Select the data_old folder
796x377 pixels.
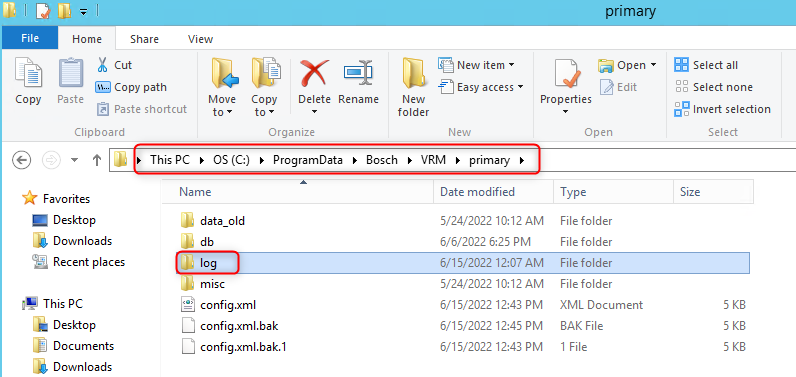pyautogui.click(x=462, y=221)
